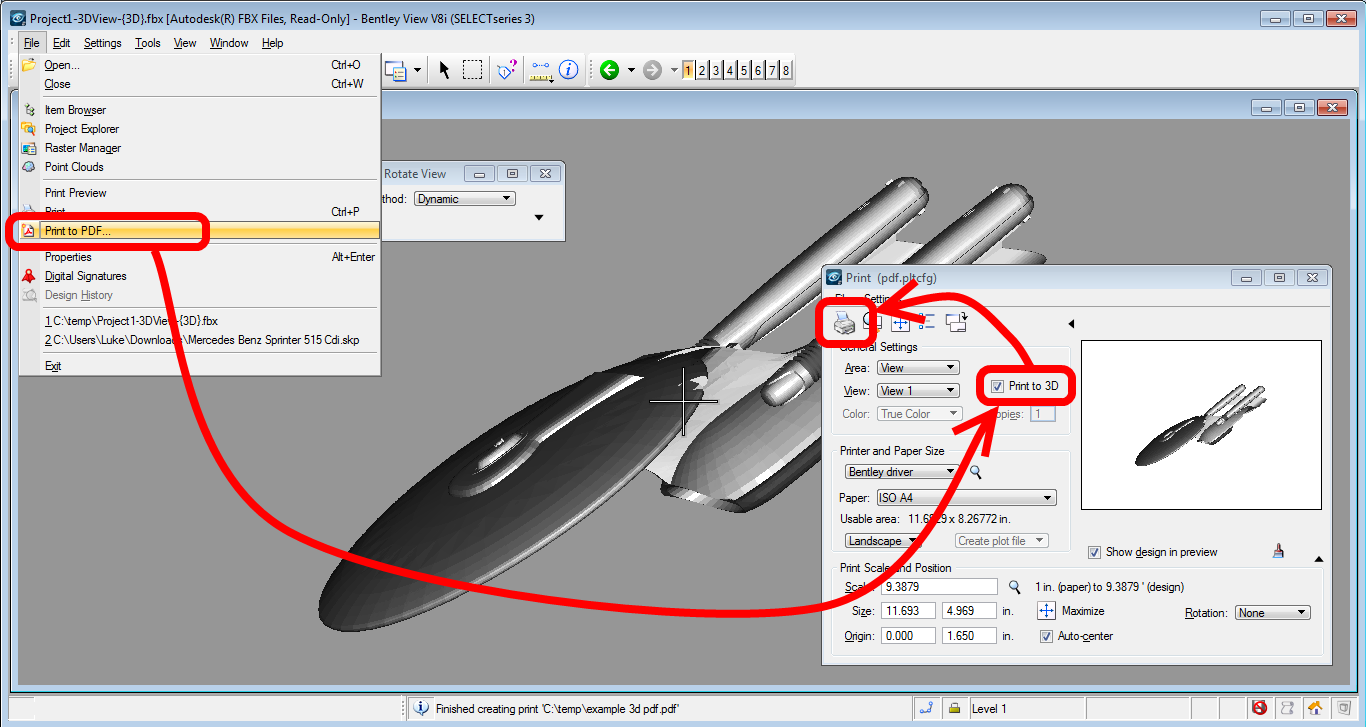1366x727 pixels.
Task: Open the Method dropdown showing Dynamic
Action: click(x=464, y=199)
